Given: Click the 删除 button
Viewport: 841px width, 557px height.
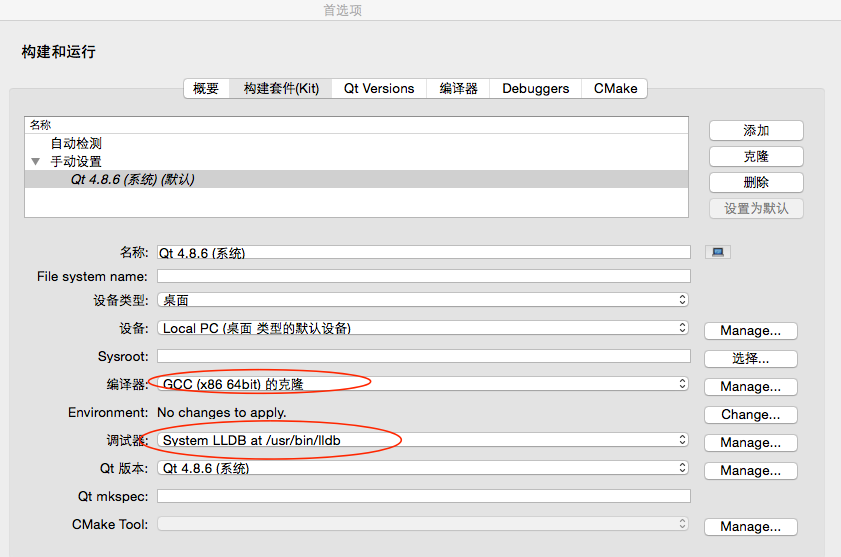Looking at the screenshot, I should coord(756,182).
